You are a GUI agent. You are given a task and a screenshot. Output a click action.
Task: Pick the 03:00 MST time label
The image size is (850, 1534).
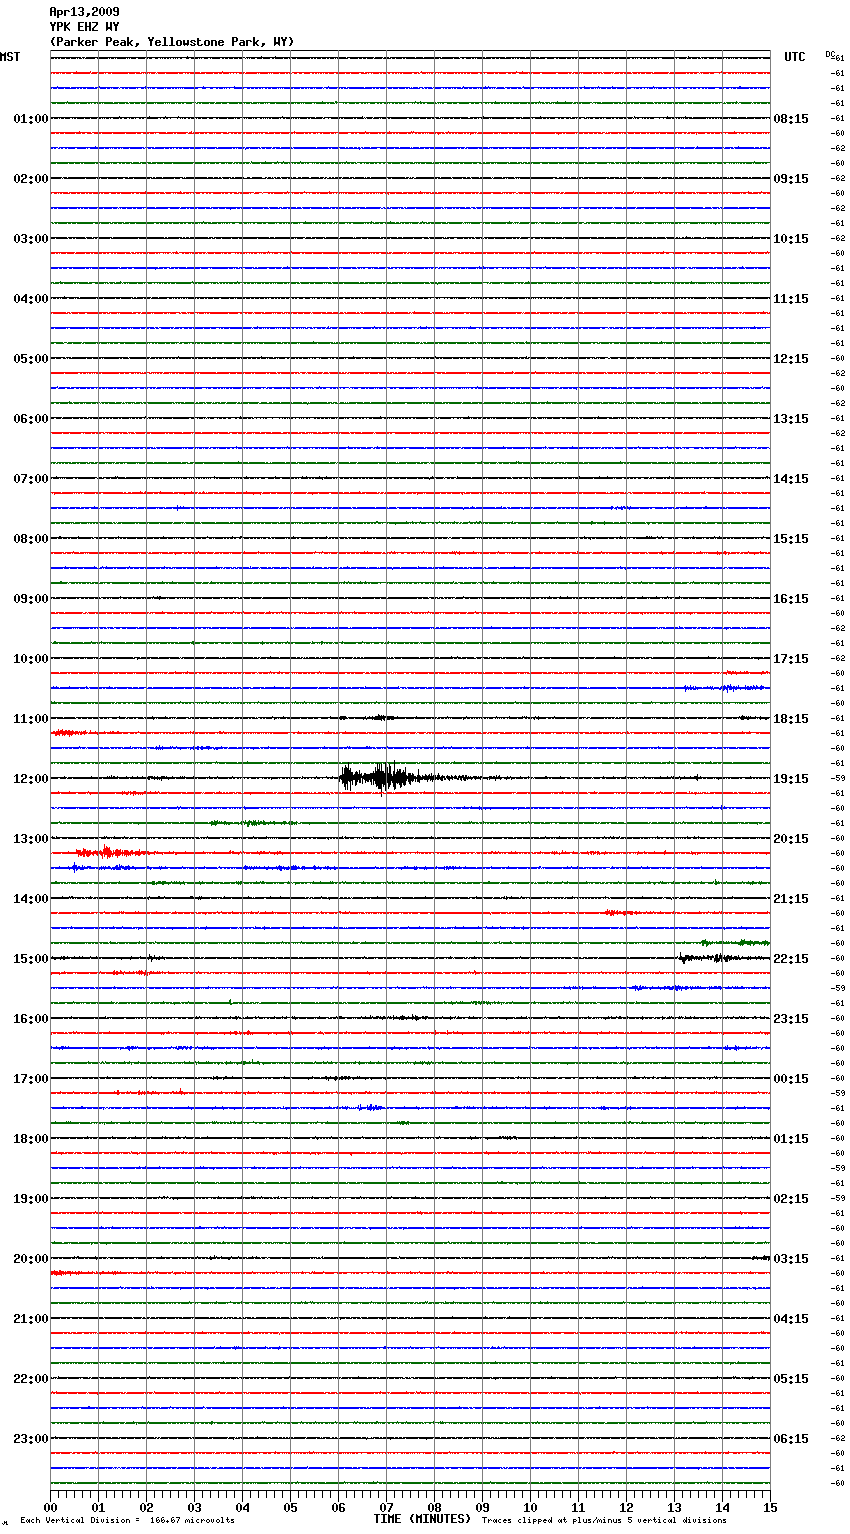point(31,239)
